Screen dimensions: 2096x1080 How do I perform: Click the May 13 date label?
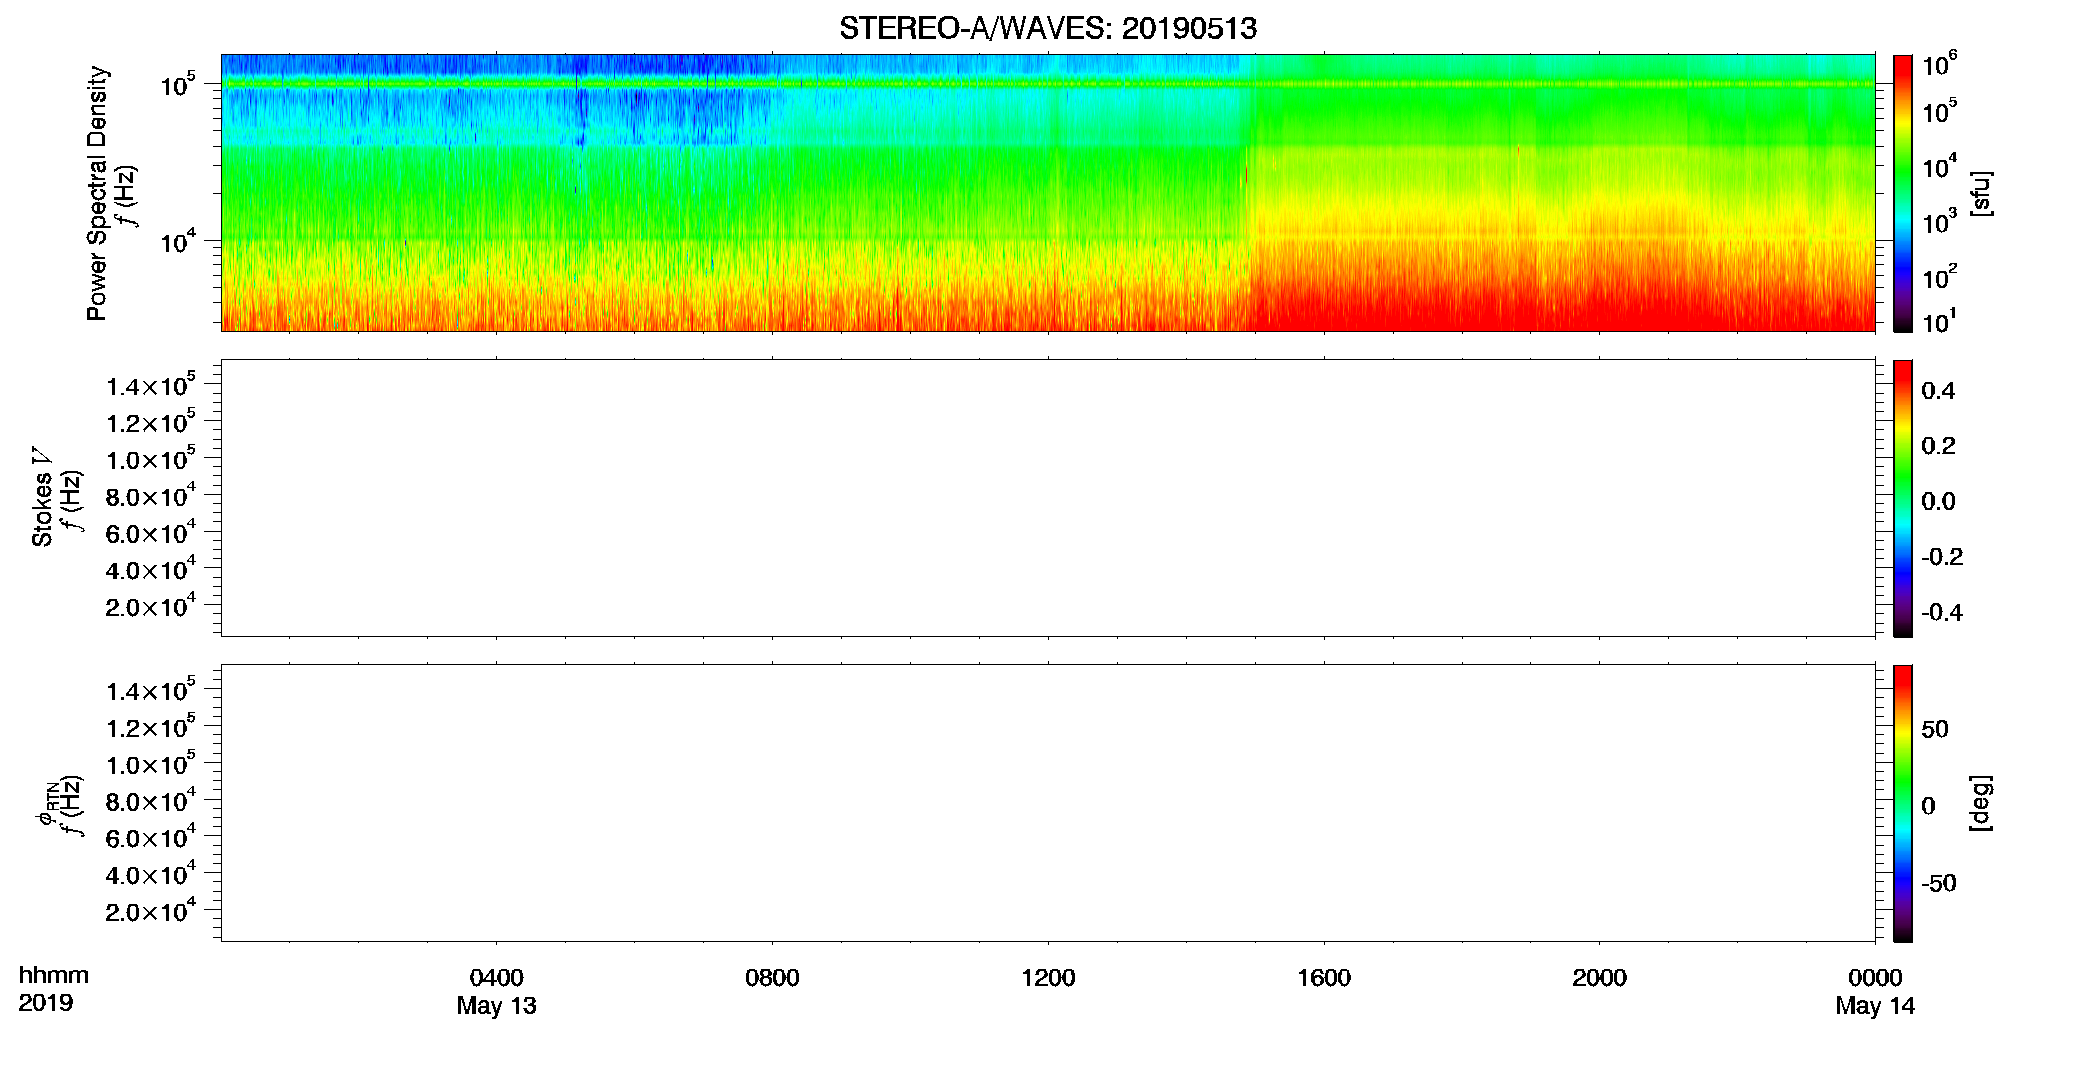[x=496, y=1006]
